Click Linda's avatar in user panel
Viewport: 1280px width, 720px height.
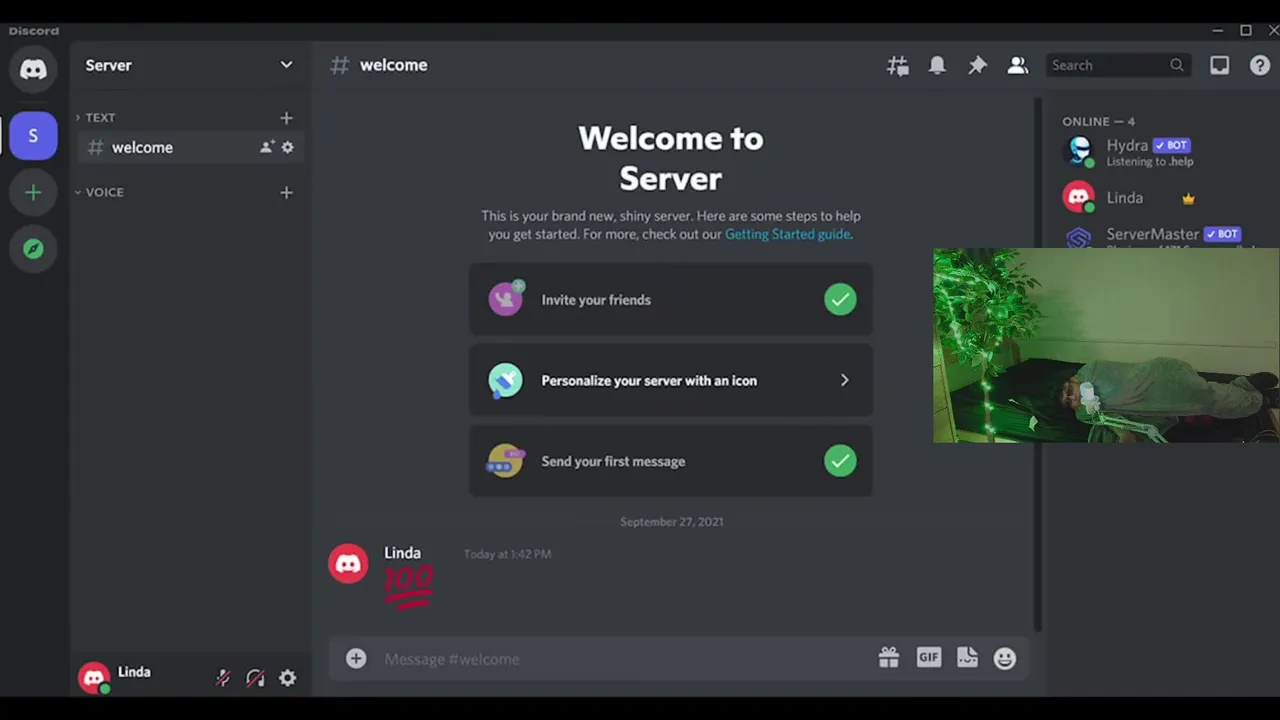coord(94,678)
